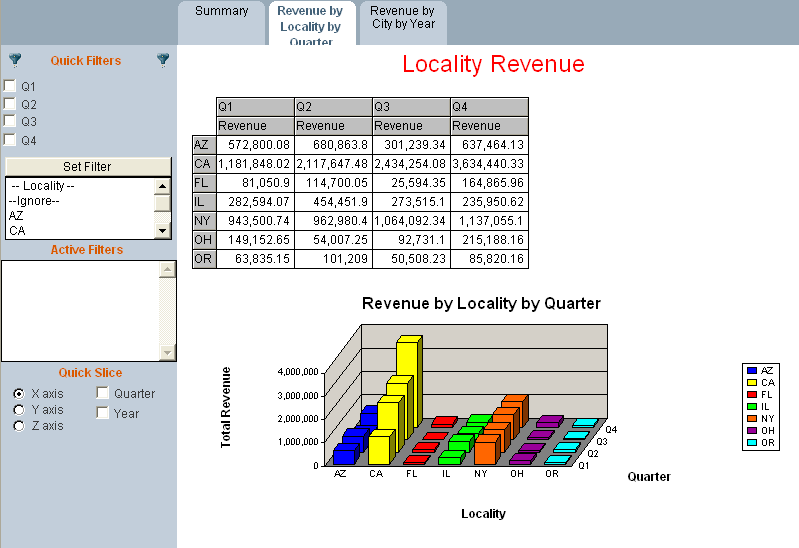Click the Q4 column header in table
The image size is (799, 548).
(489, 107)
